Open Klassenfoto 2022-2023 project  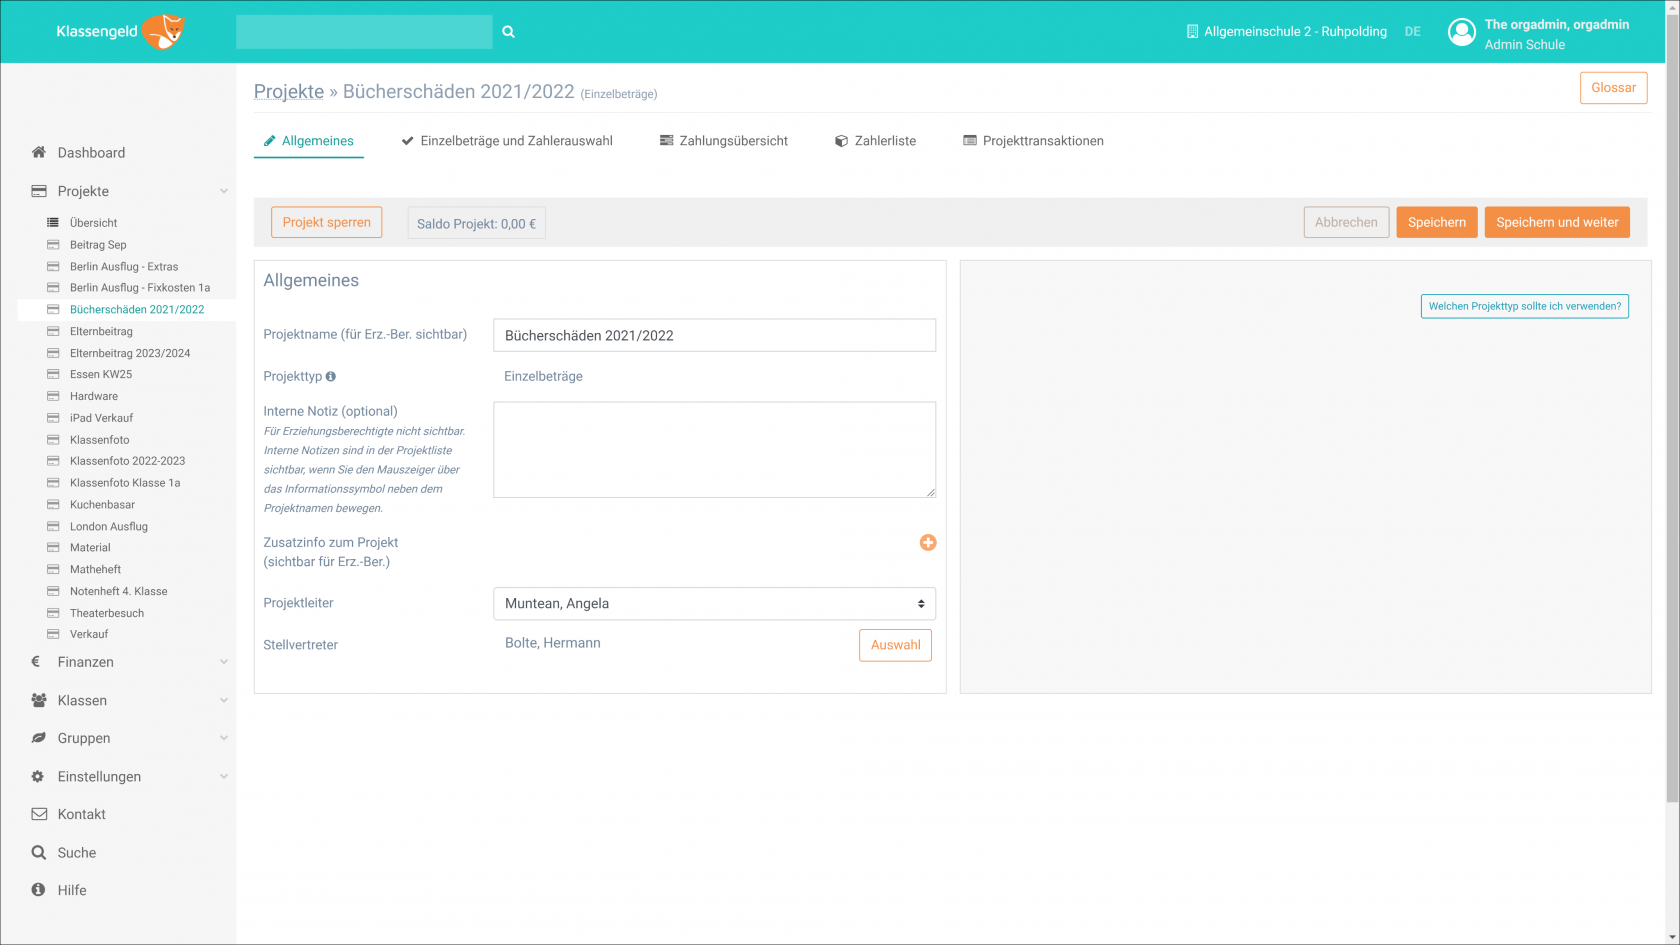point(127,461)
